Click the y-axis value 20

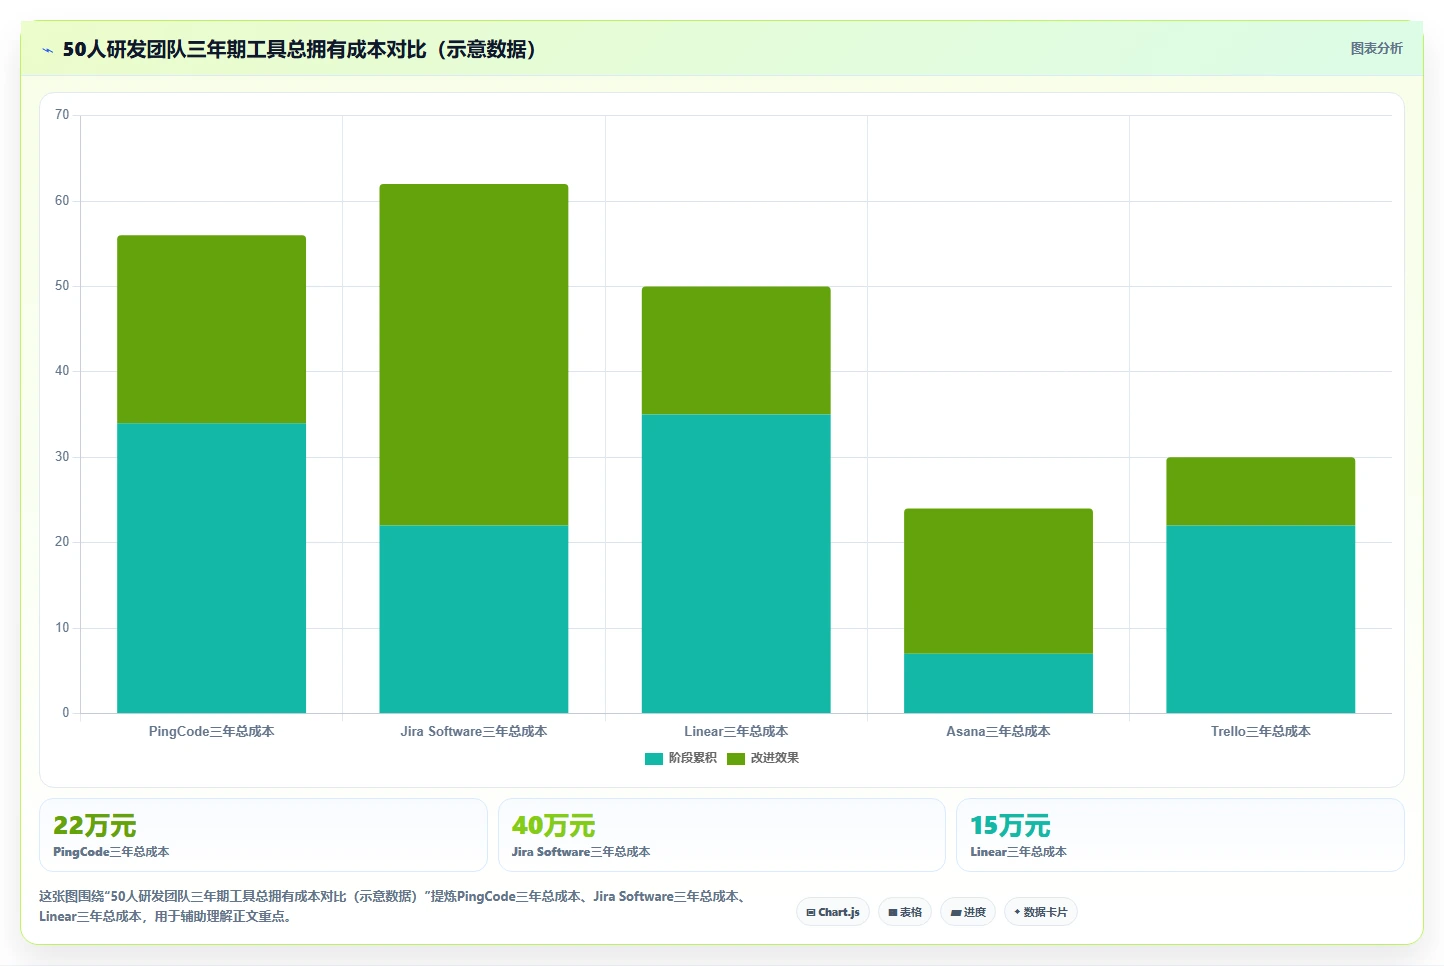[62, 542]
